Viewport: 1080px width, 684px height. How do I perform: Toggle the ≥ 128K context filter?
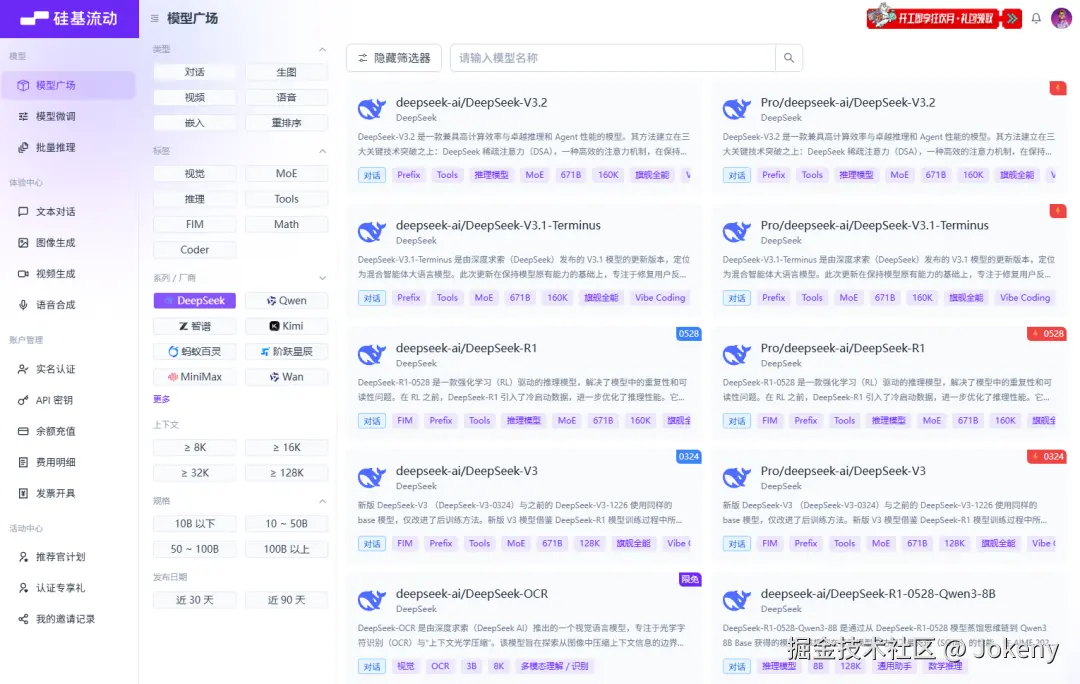pyautogui.click(x=287, y=473)
